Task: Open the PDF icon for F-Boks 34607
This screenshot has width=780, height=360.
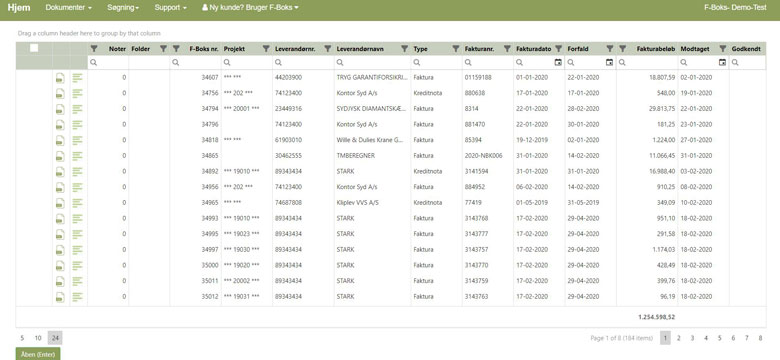Action: (x=60, y=78)
